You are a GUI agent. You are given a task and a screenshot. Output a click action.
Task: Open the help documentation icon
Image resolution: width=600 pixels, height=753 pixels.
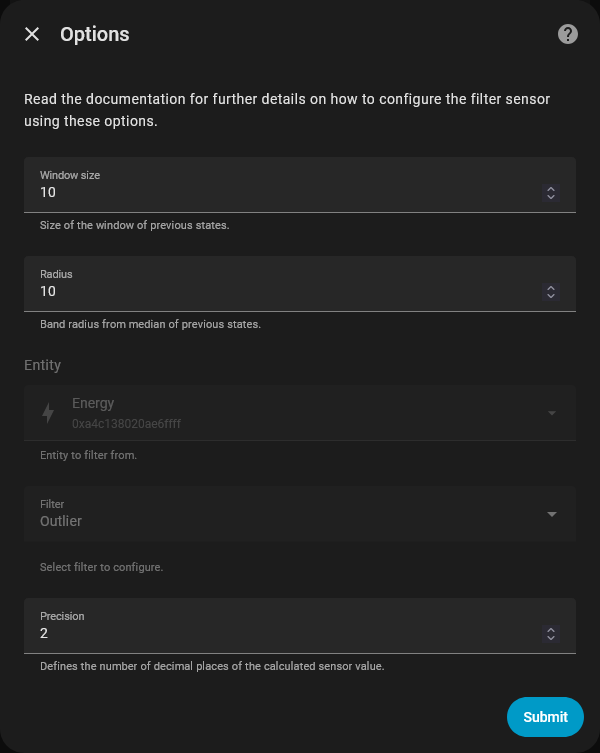coord(568,34)
